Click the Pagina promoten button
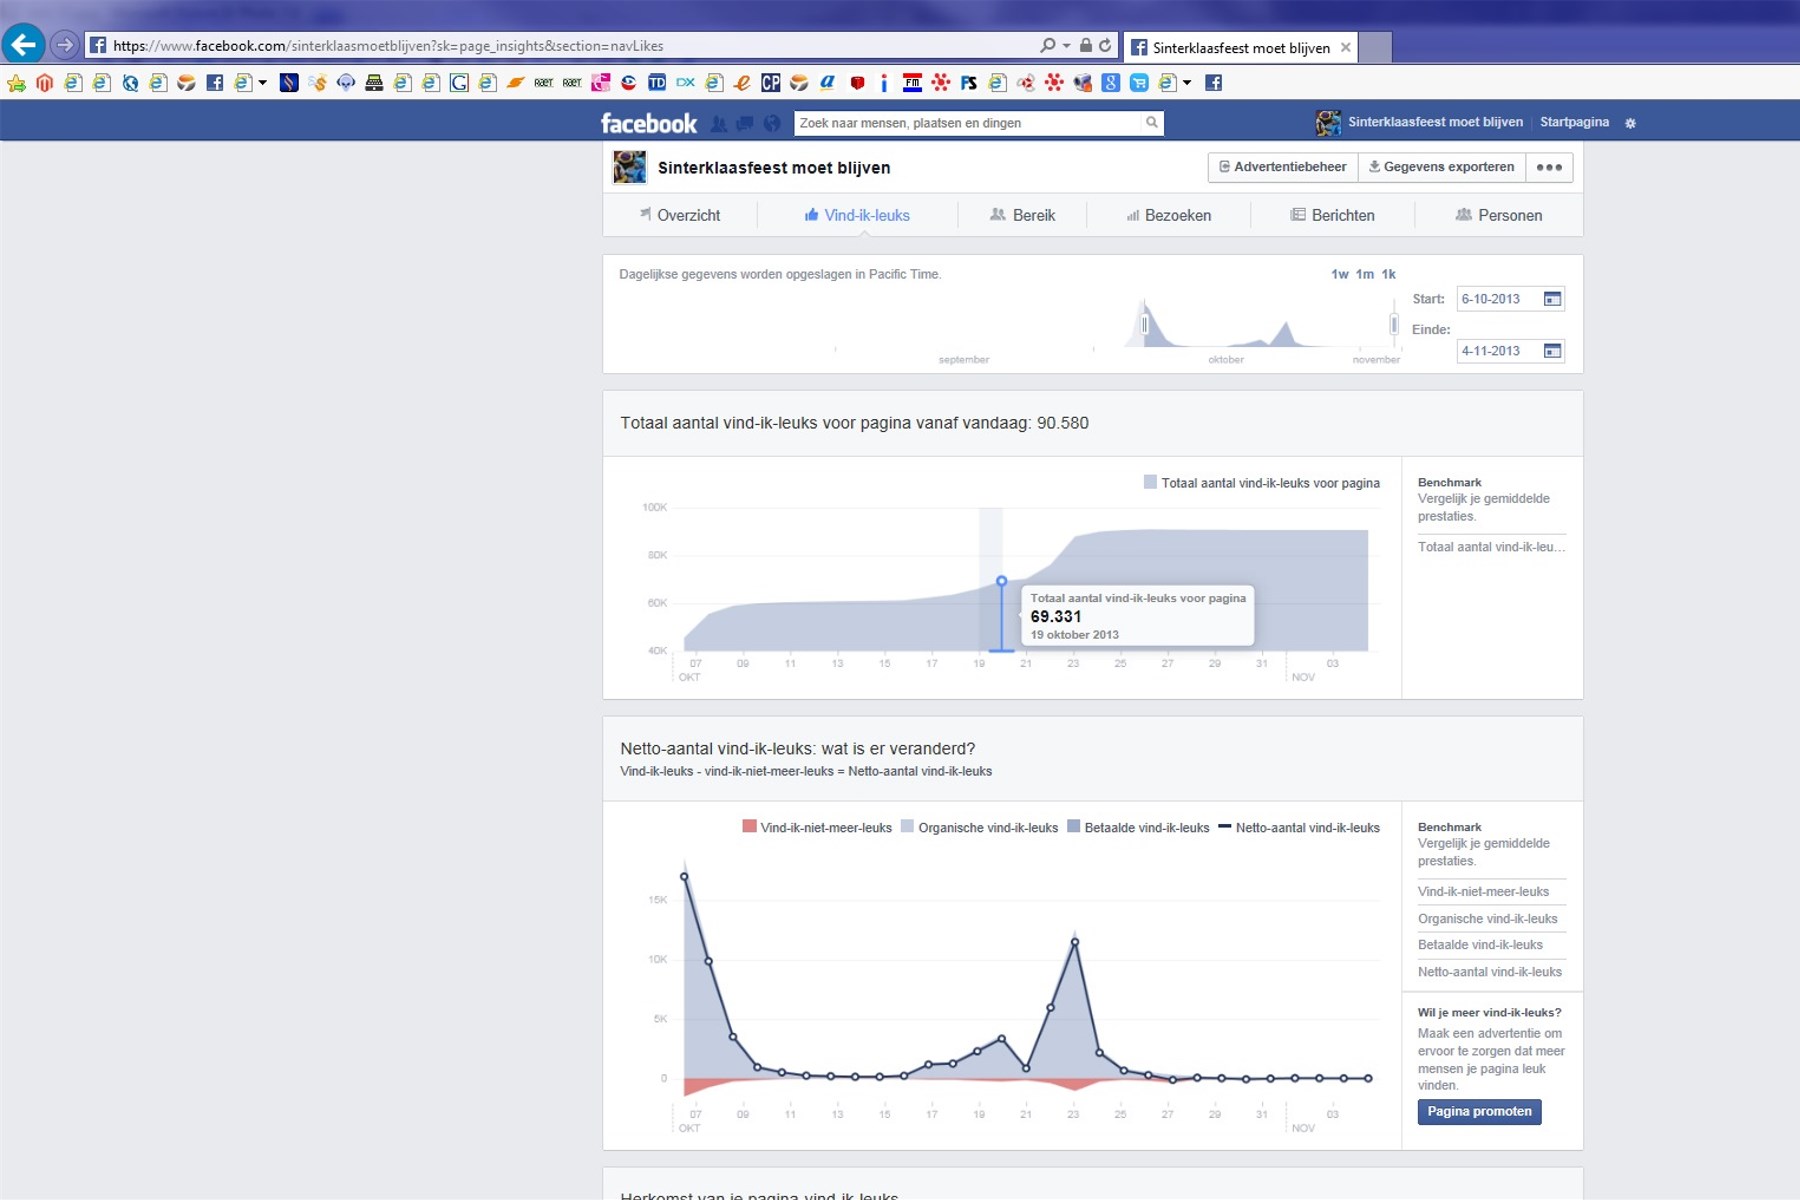The height and width of the screenshot is (1200, 1800). pyautogui.click(x=1479, y=1112)
